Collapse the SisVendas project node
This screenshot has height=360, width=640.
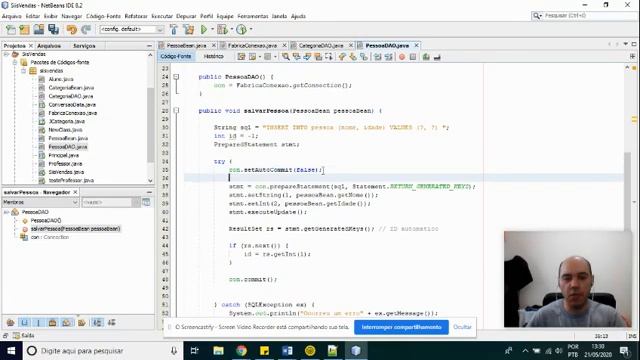6,54
